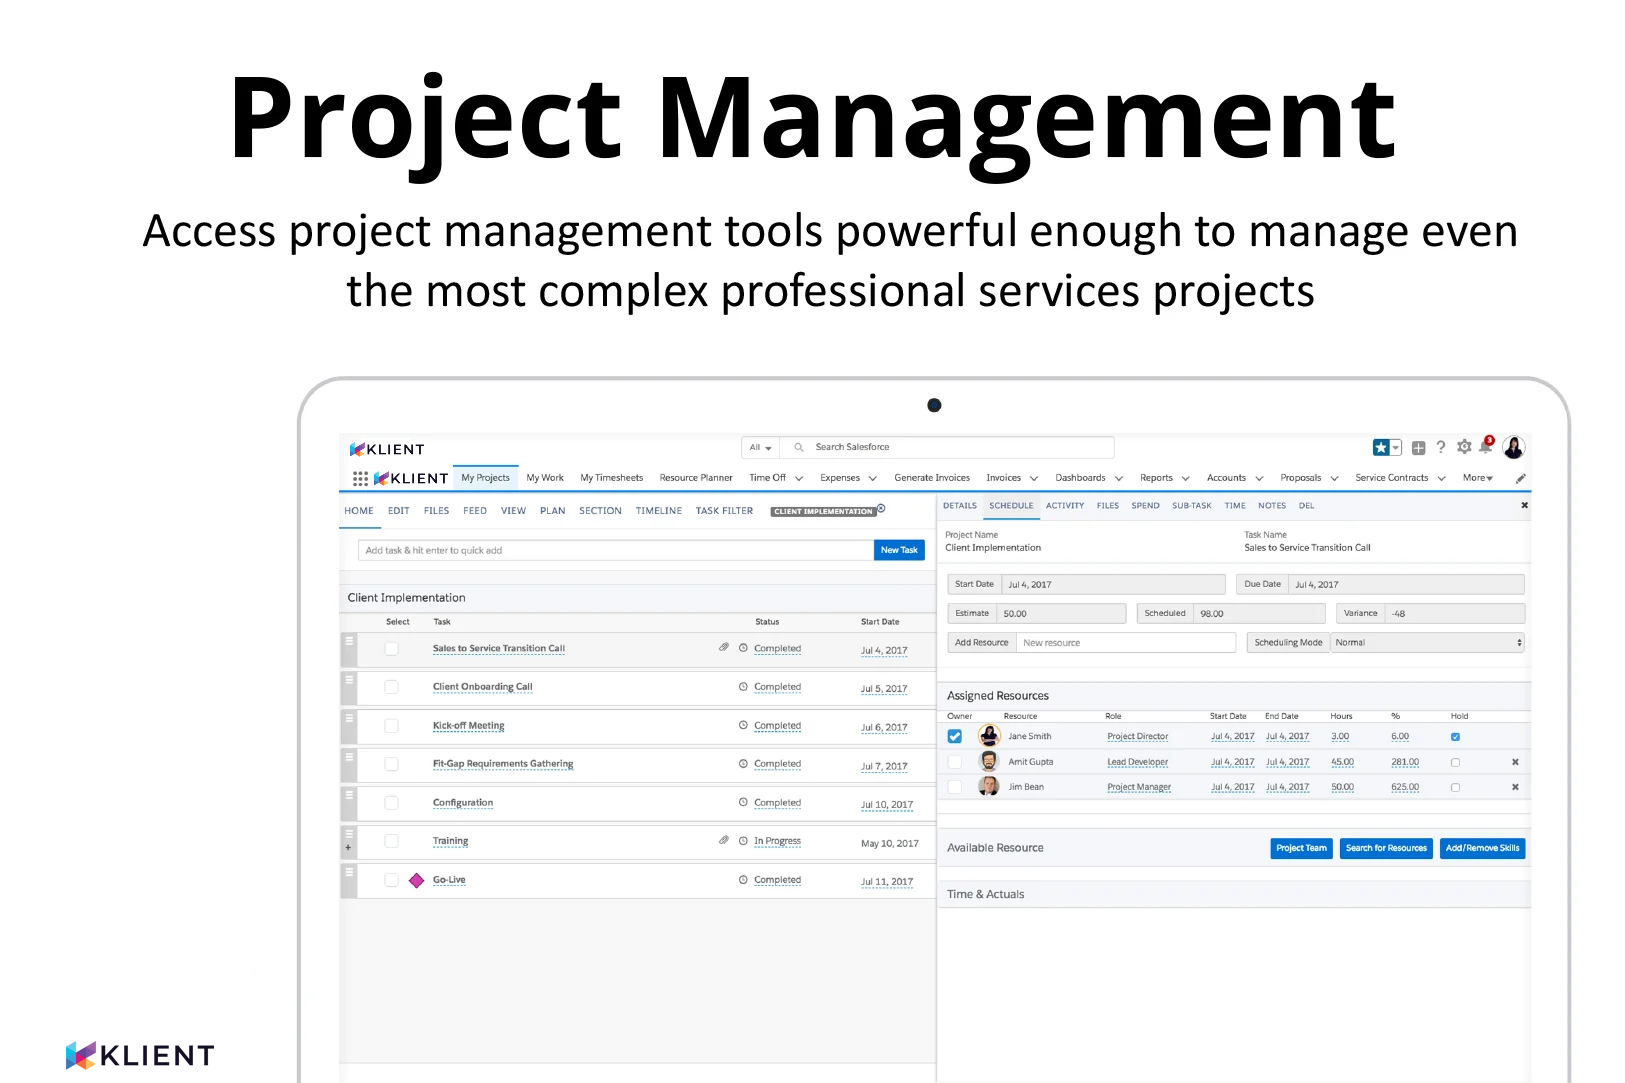Click the help question mark icon
The image size is (1625, 1083).
point(1441,447)
